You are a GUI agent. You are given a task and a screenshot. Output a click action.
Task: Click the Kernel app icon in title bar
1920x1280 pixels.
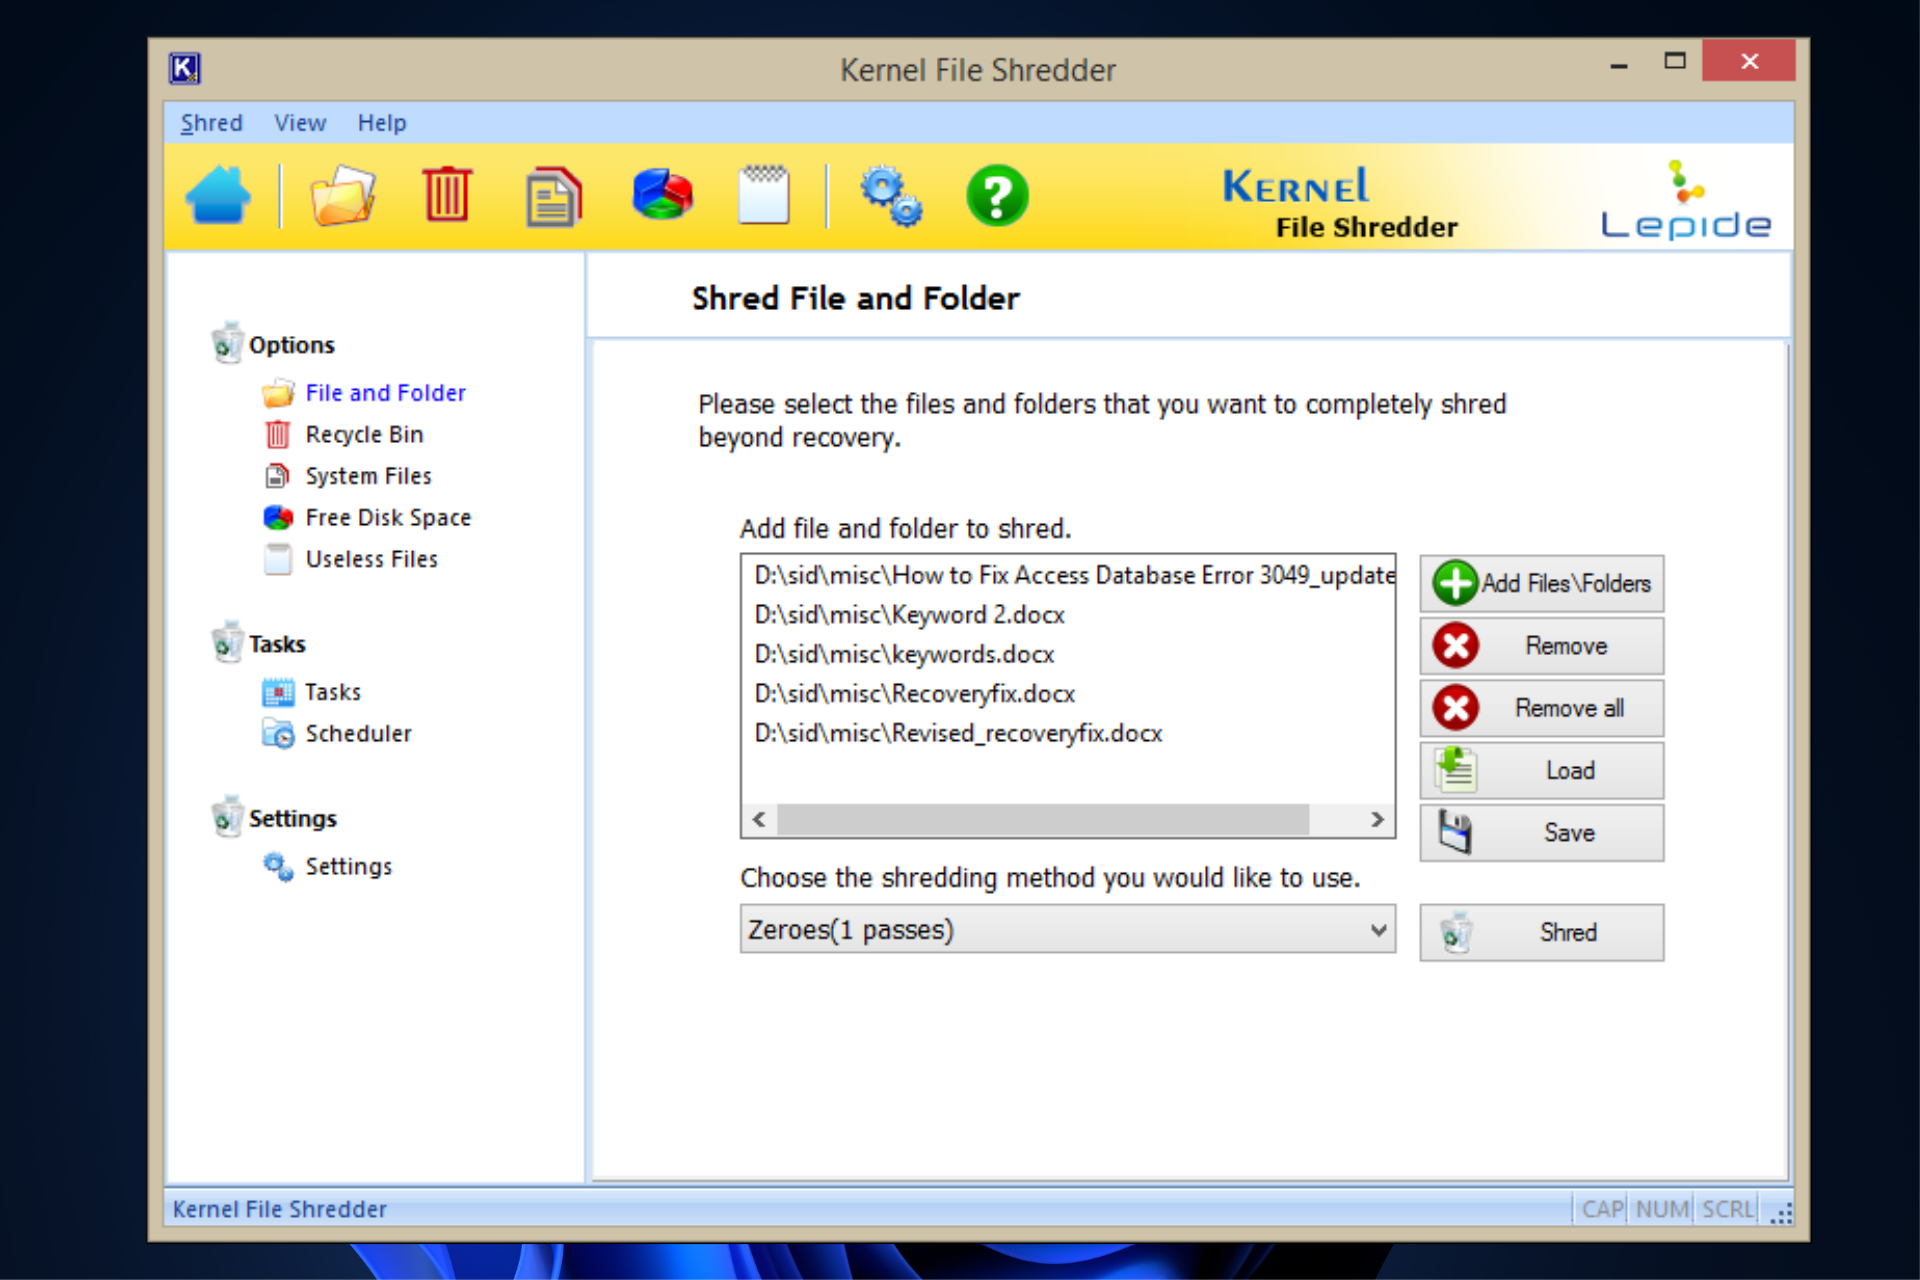pos(185,68)
